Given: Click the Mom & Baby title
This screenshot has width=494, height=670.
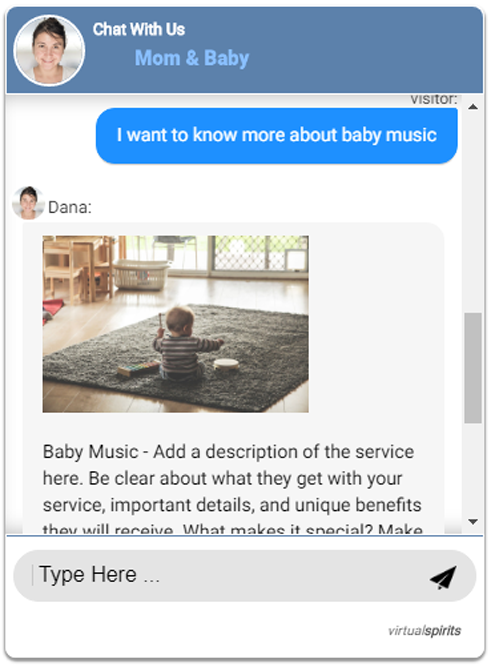Looking at the screenshot, I should [192, 58].
